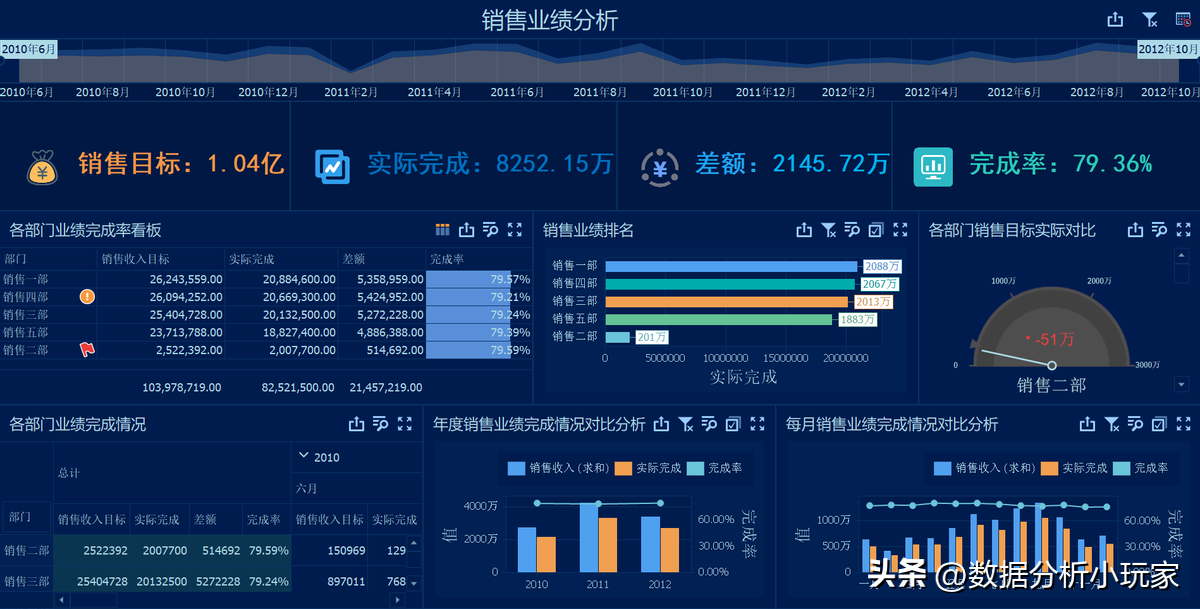Maximize the 各部门业绩完成率看板 panel
The height and width of the screenshot is (609, 1200).
click(515, 230)
